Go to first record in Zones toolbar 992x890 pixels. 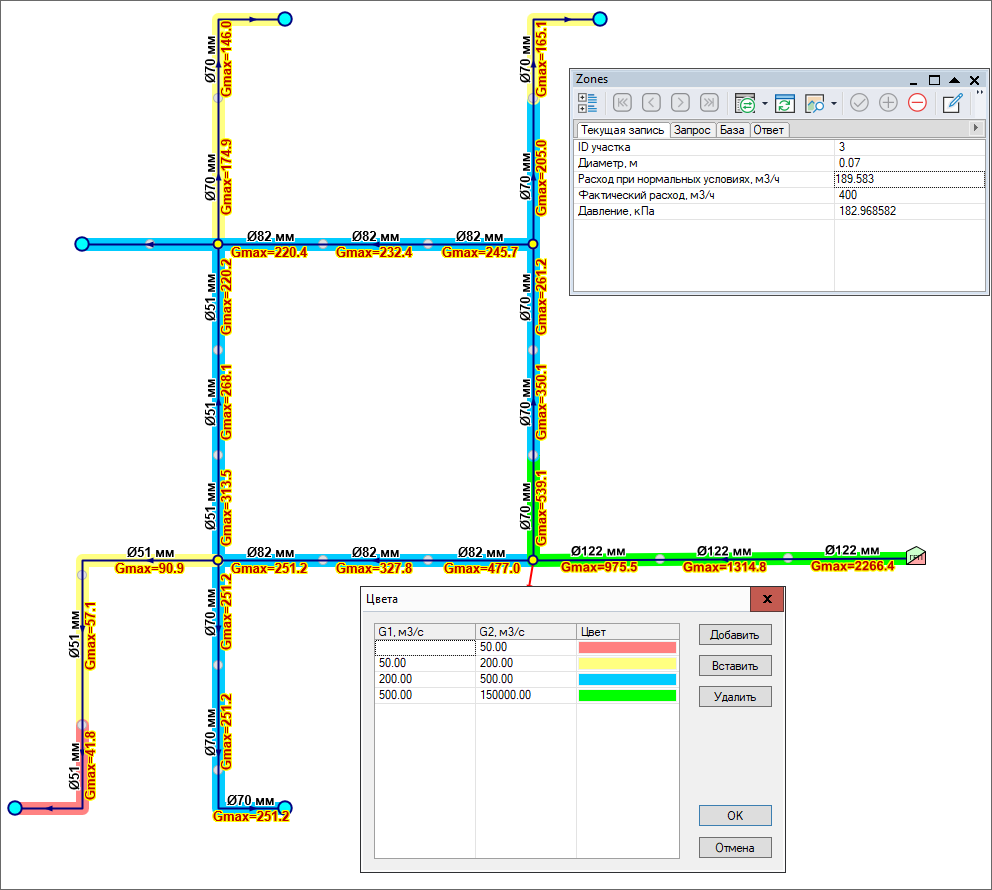coord(622,102)
